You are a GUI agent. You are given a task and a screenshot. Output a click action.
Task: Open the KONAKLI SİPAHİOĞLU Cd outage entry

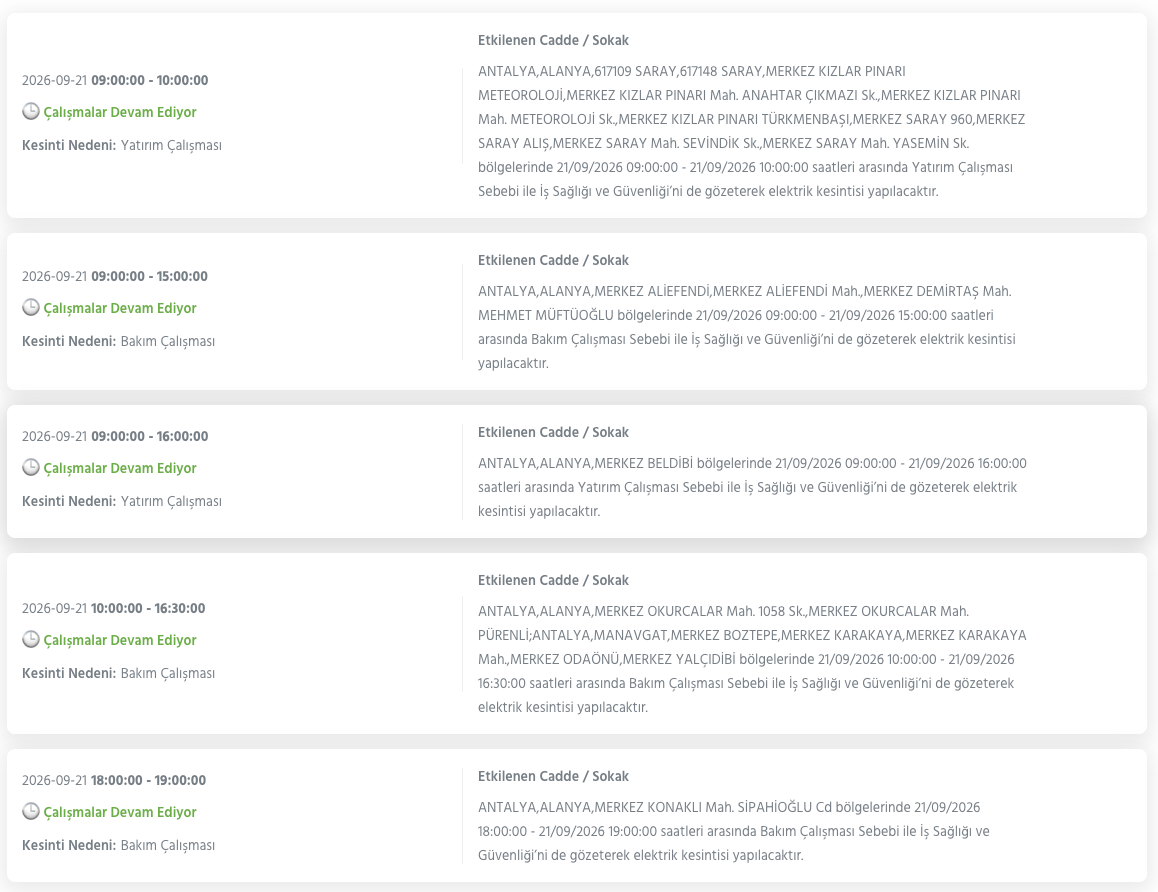click(x=577, y=815)
